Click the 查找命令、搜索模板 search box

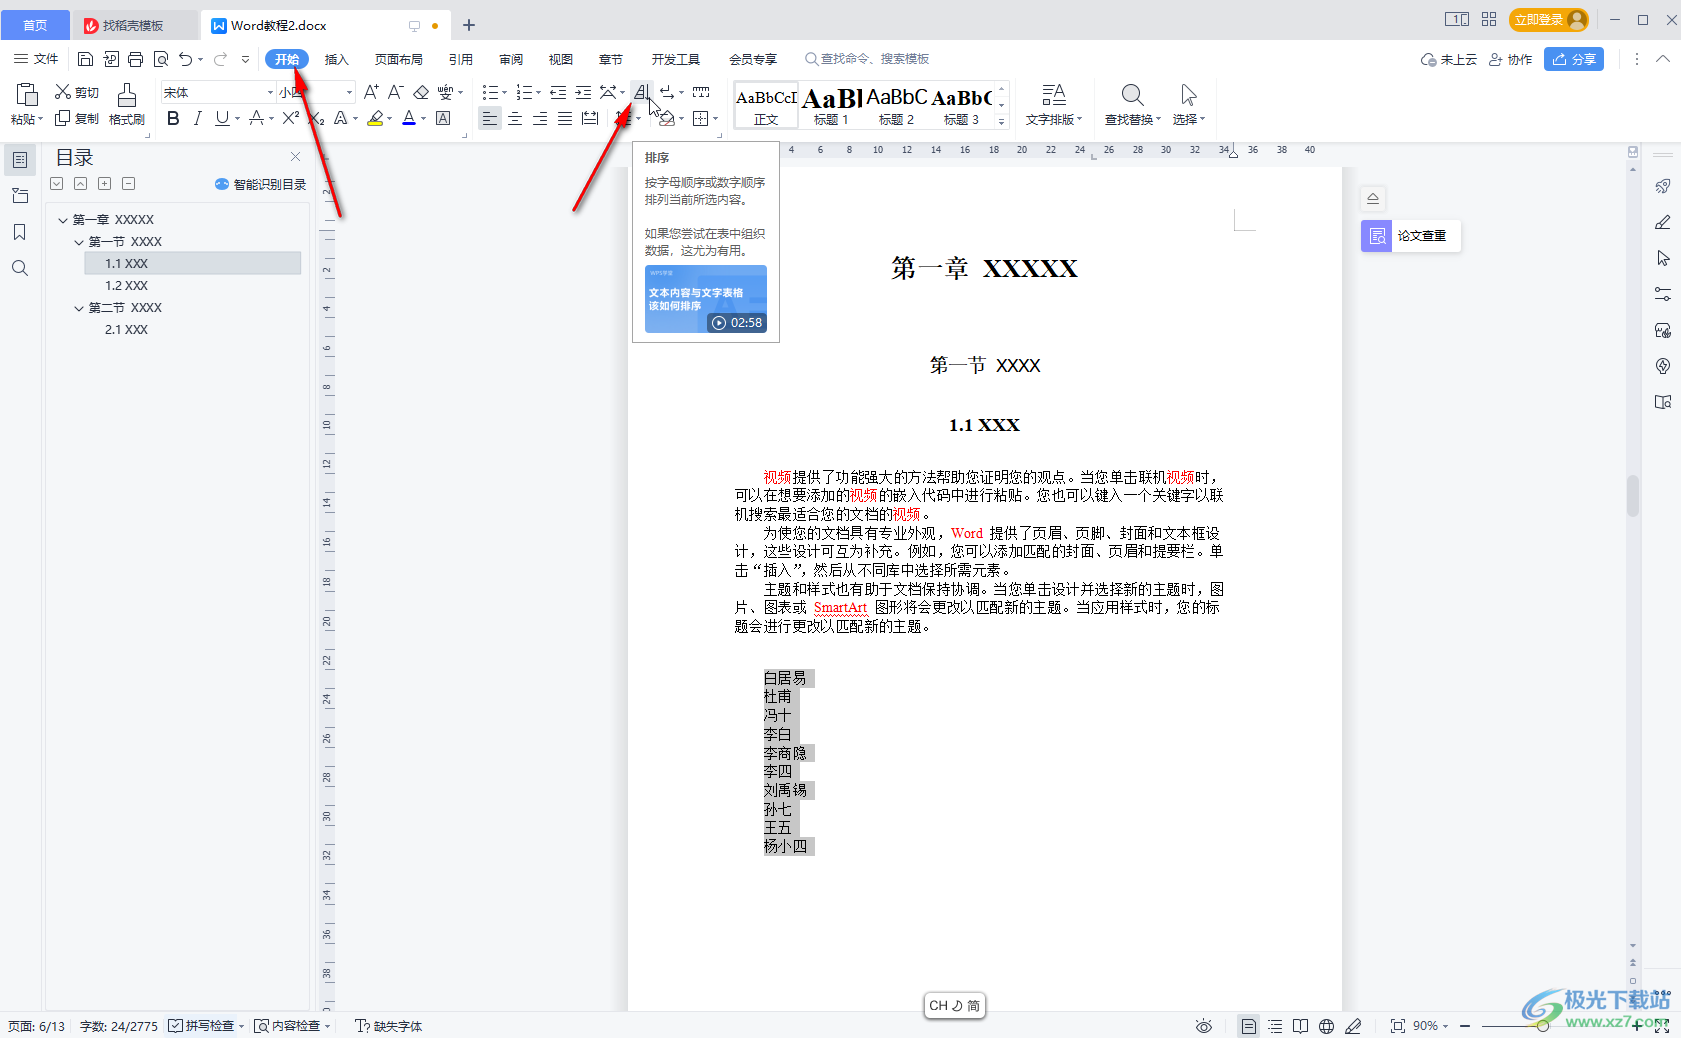(x=868, y=59)
